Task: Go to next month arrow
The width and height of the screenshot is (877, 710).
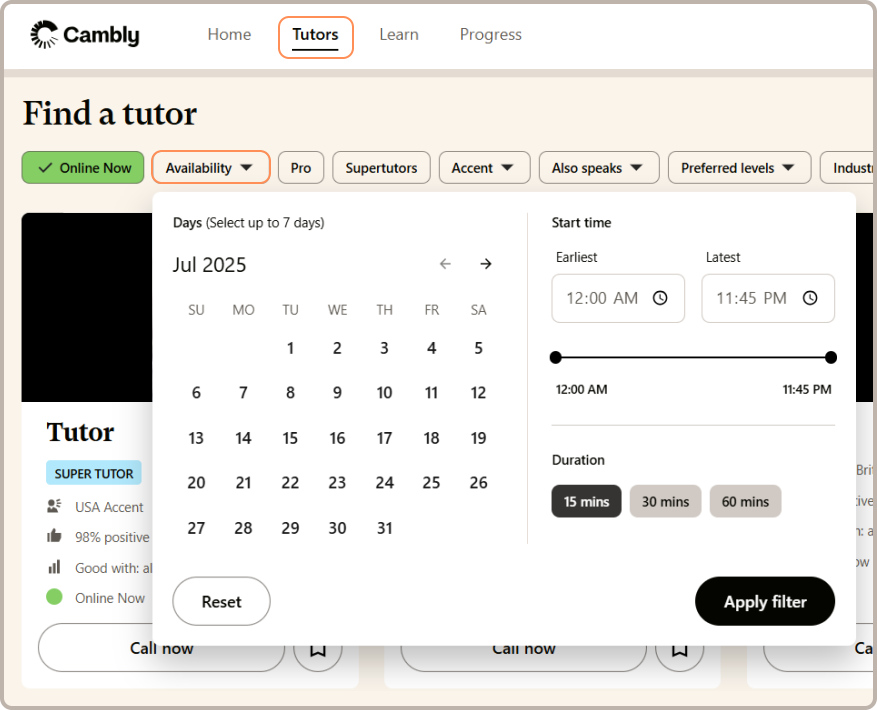Action: pyautogui.click(x=486, y=264)
